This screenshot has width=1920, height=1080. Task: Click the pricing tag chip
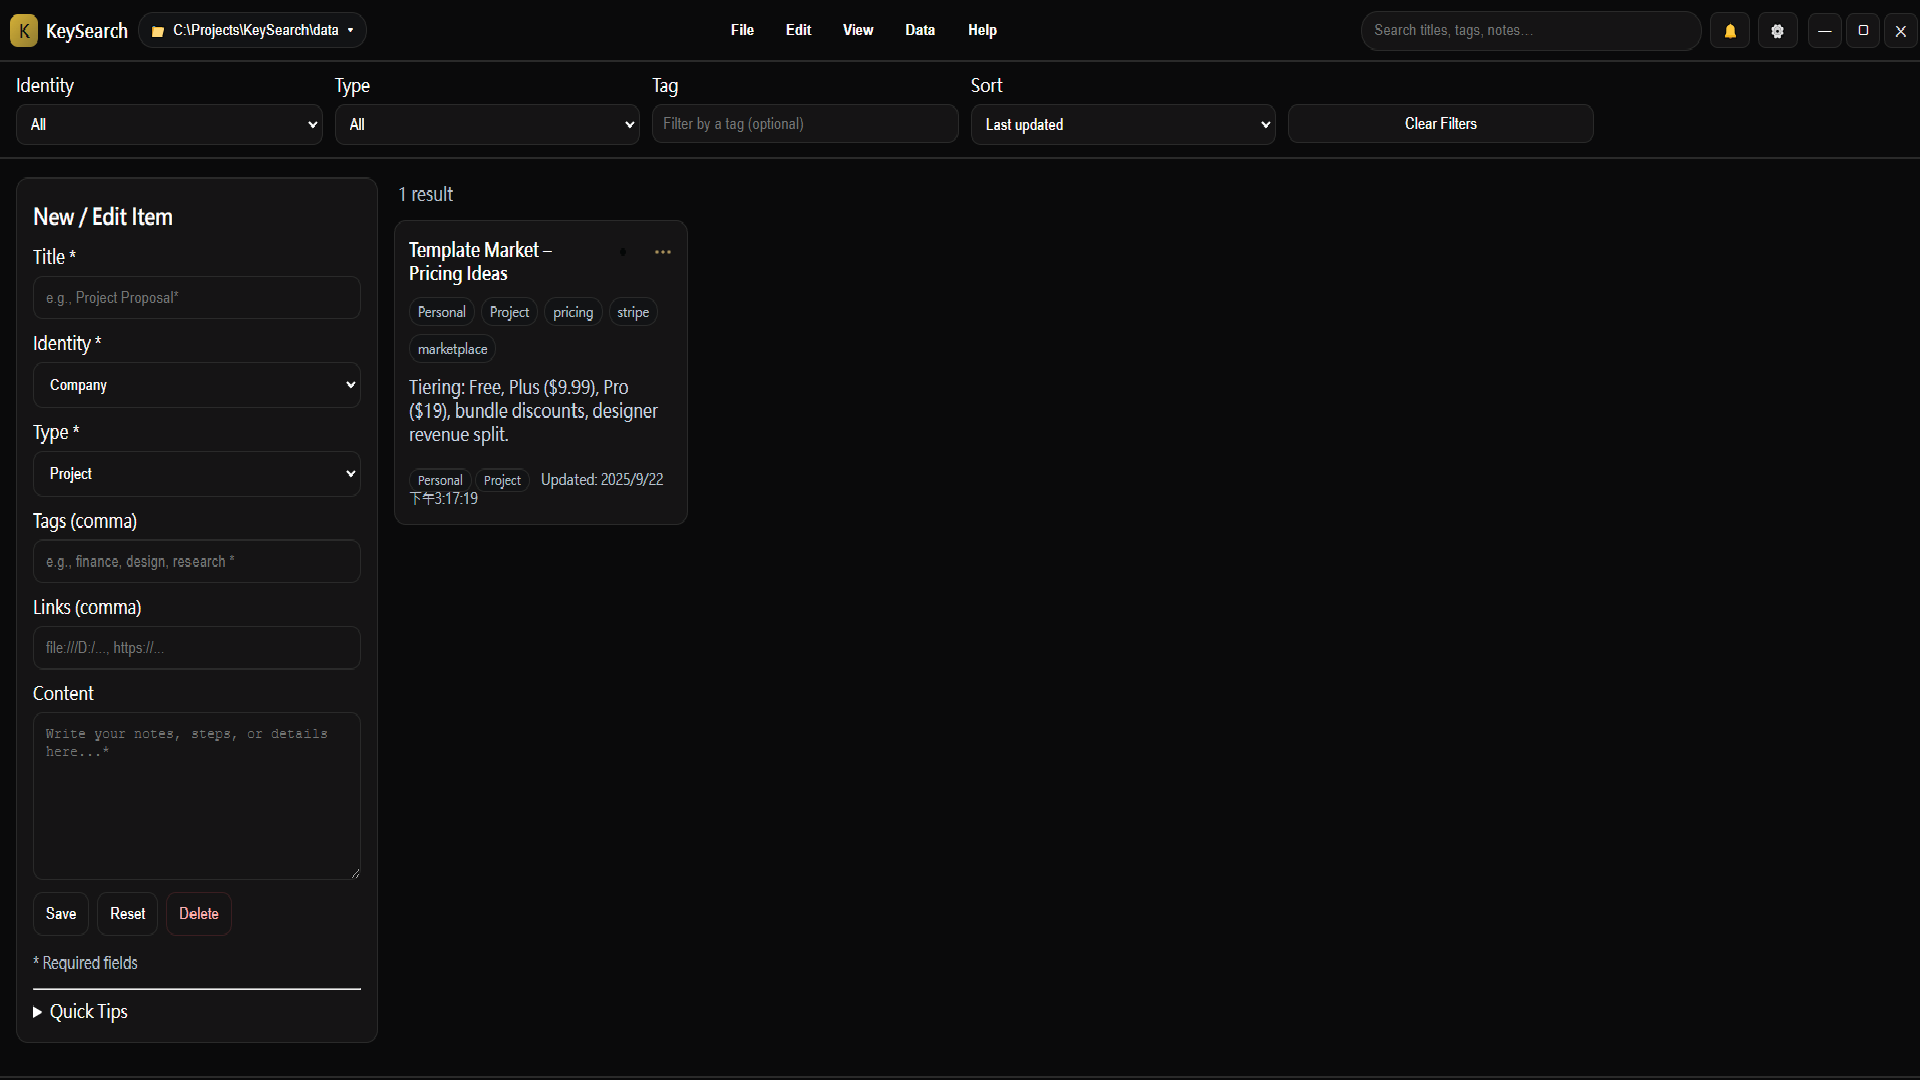point(573,312)
